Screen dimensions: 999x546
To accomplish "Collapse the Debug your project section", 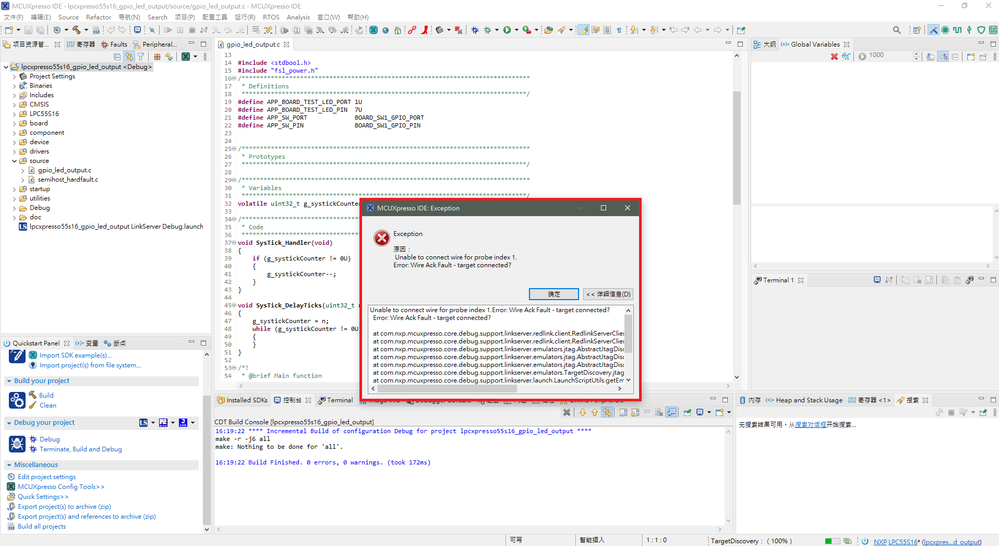I will 9,423.
